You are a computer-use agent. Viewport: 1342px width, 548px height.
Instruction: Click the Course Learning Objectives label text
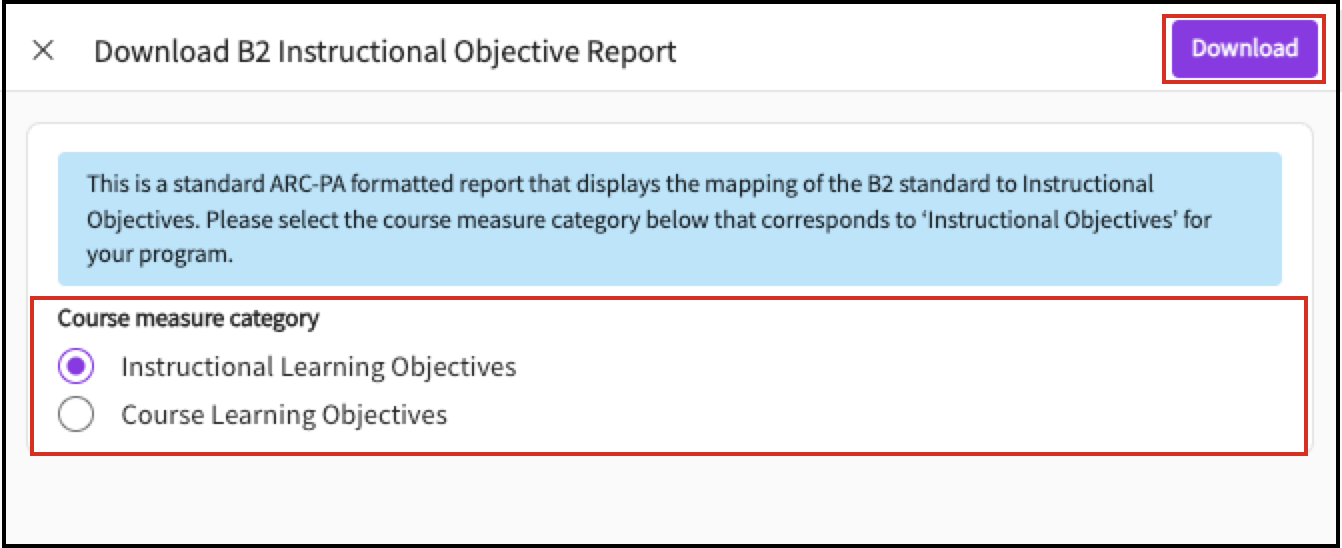[284, 414]
